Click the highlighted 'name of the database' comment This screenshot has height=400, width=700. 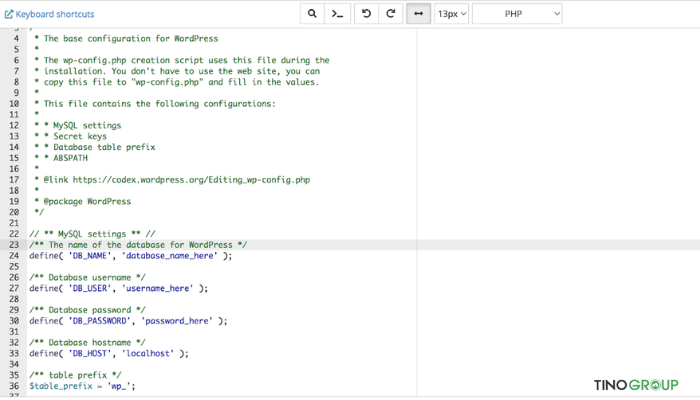pos(138,245)
